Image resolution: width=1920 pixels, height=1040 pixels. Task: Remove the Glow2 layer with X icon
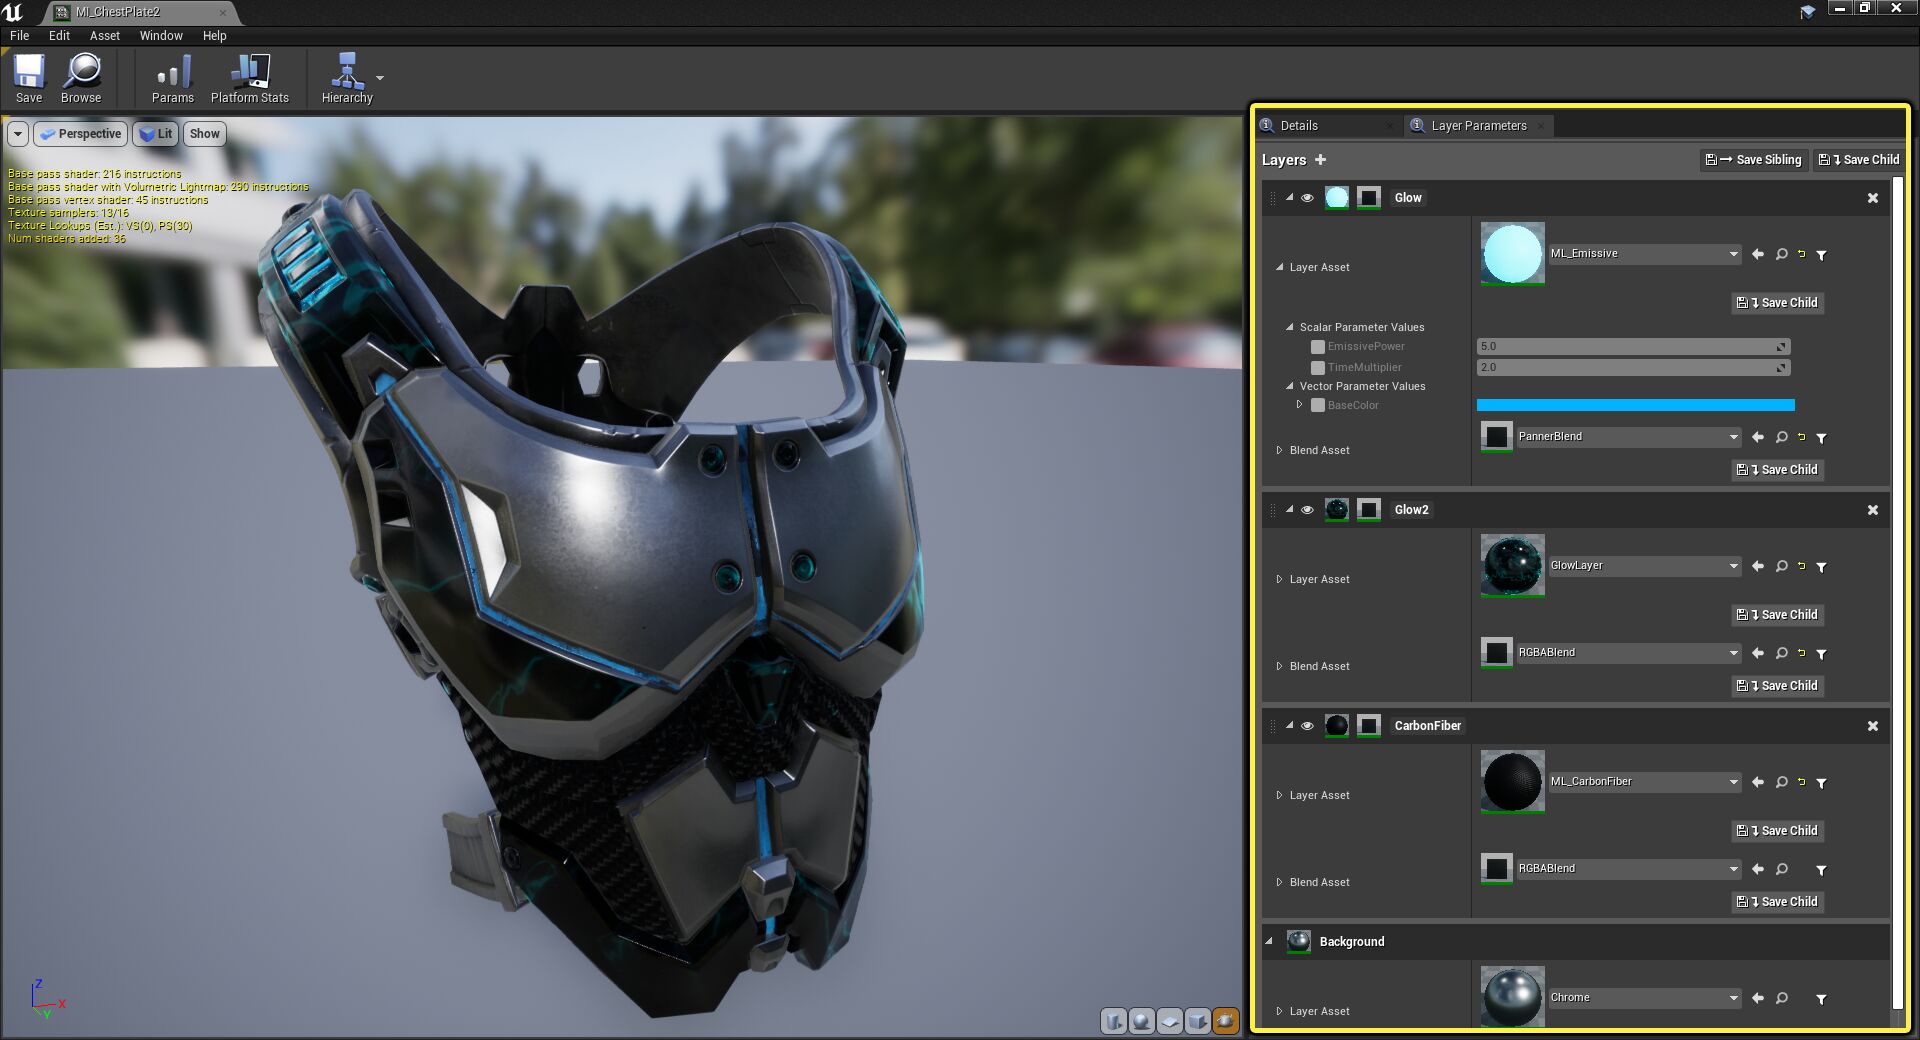click(1872, 510)
